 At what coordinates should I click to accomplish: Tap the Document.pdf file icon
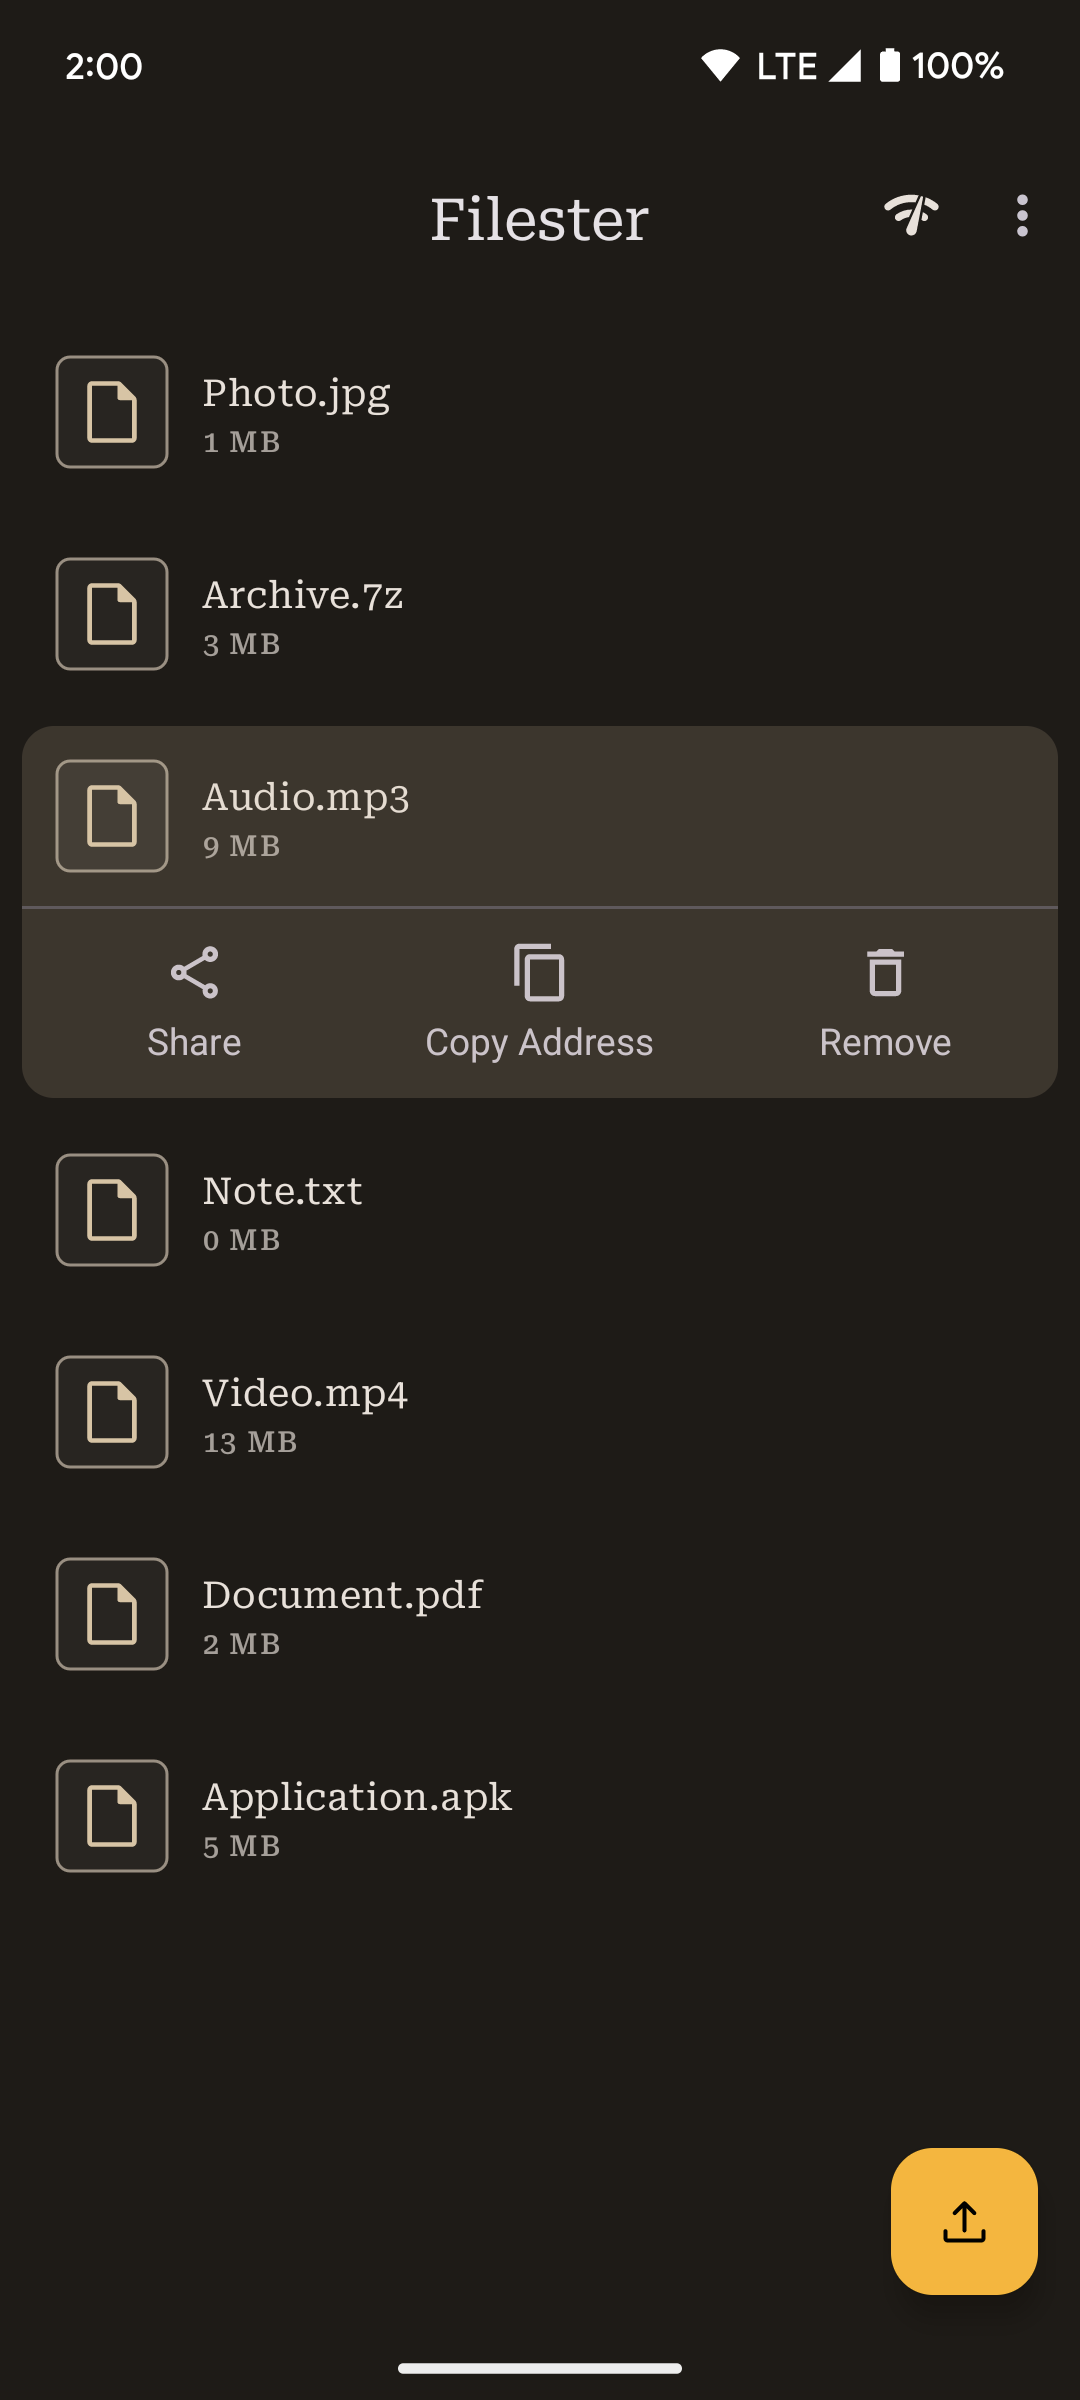(x=112, y=1614)
